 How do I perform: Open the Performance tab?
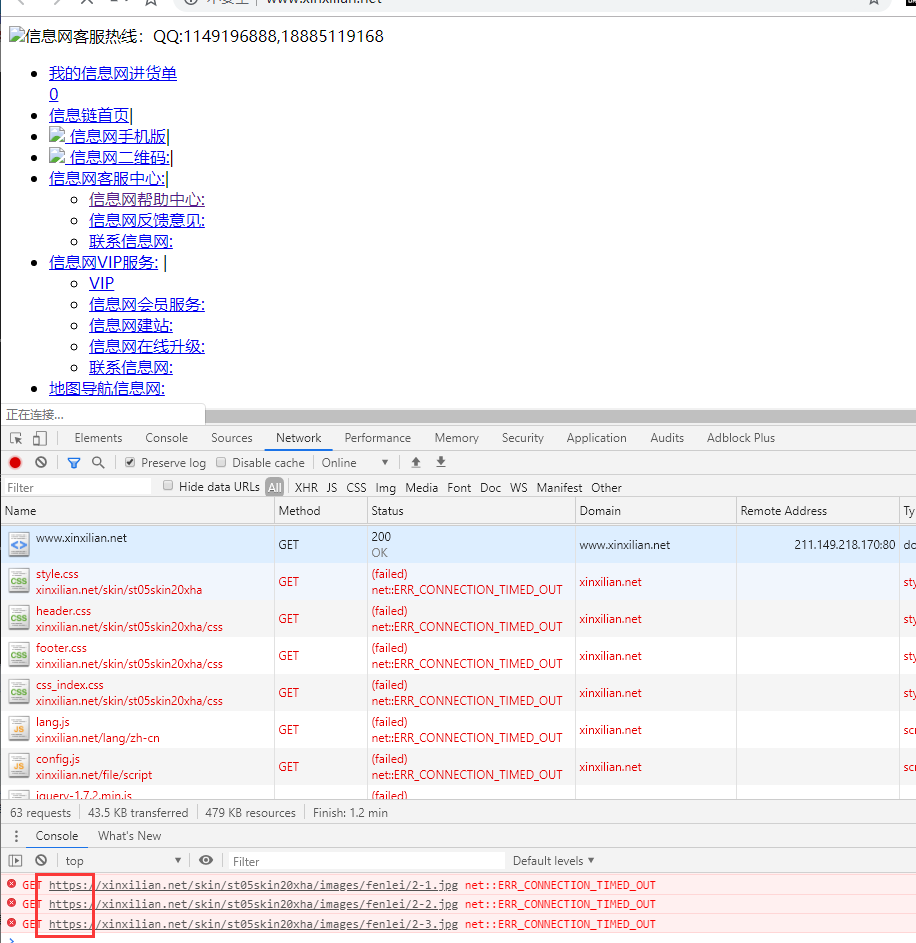[377, 438]
